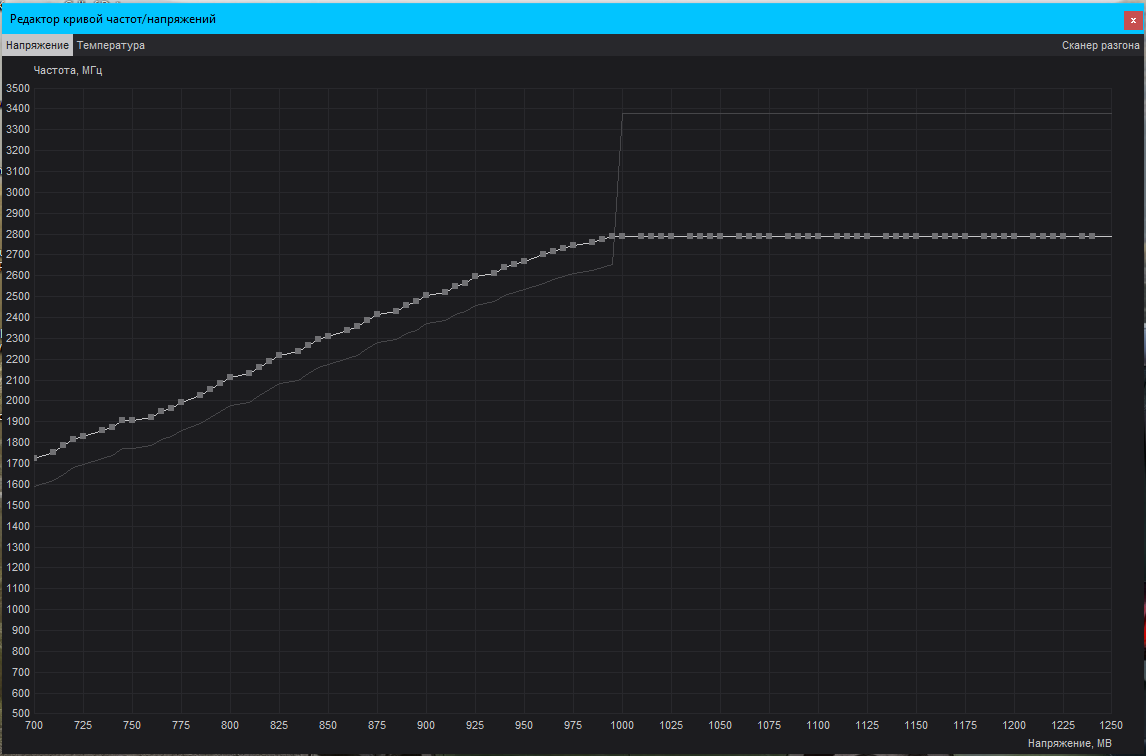This screenshot has width=1146, height=756.
Task: Click the 1000 label on voltage axis
Action: tap(622, 725)
